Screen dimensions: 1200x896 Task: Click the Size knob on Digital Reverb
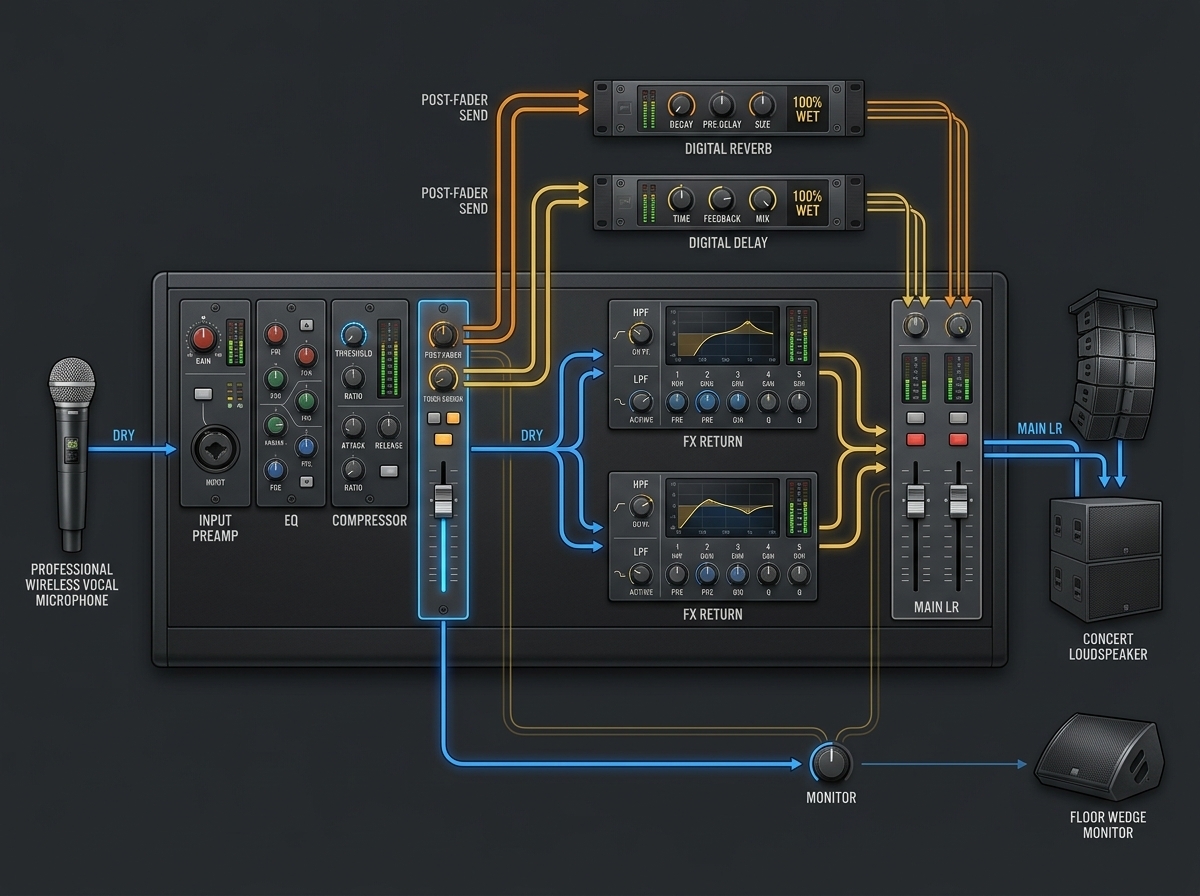click(762, 104)
